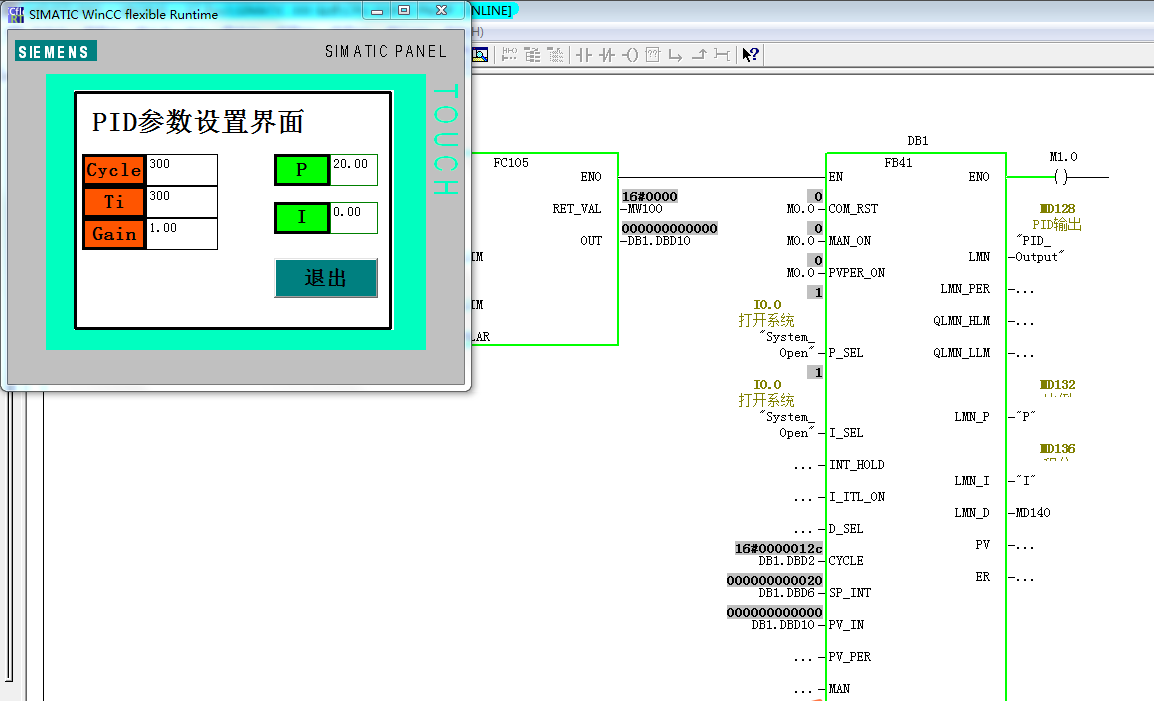Click the 退出 exit button
Screen dimensions: 1154x701
326,278
